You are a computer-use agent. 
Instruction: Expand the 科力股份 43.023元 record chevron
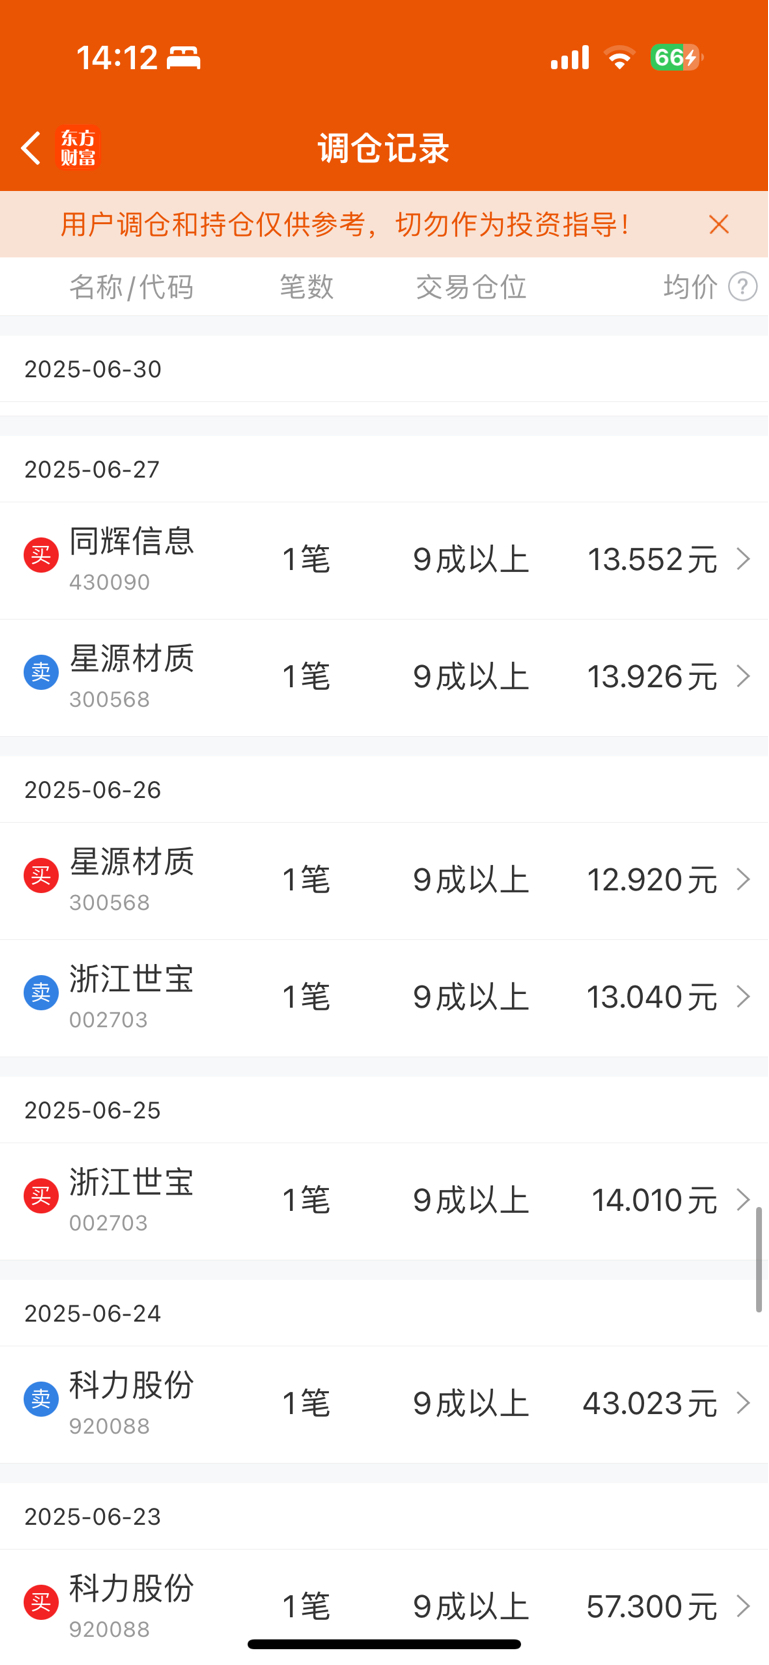pos(743,1403)
